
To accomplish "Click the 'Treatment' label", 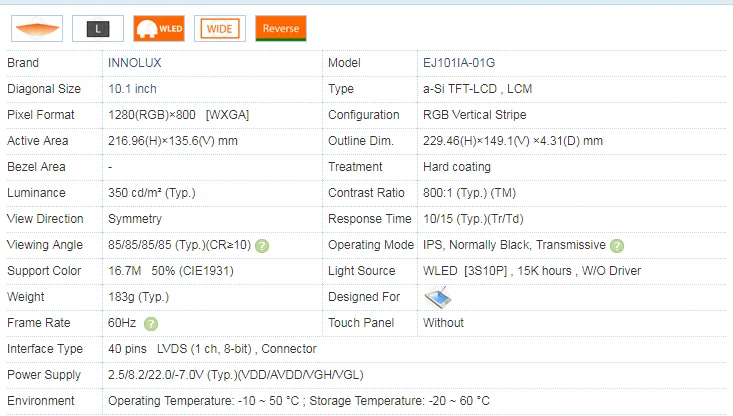I will pos(355,167).
